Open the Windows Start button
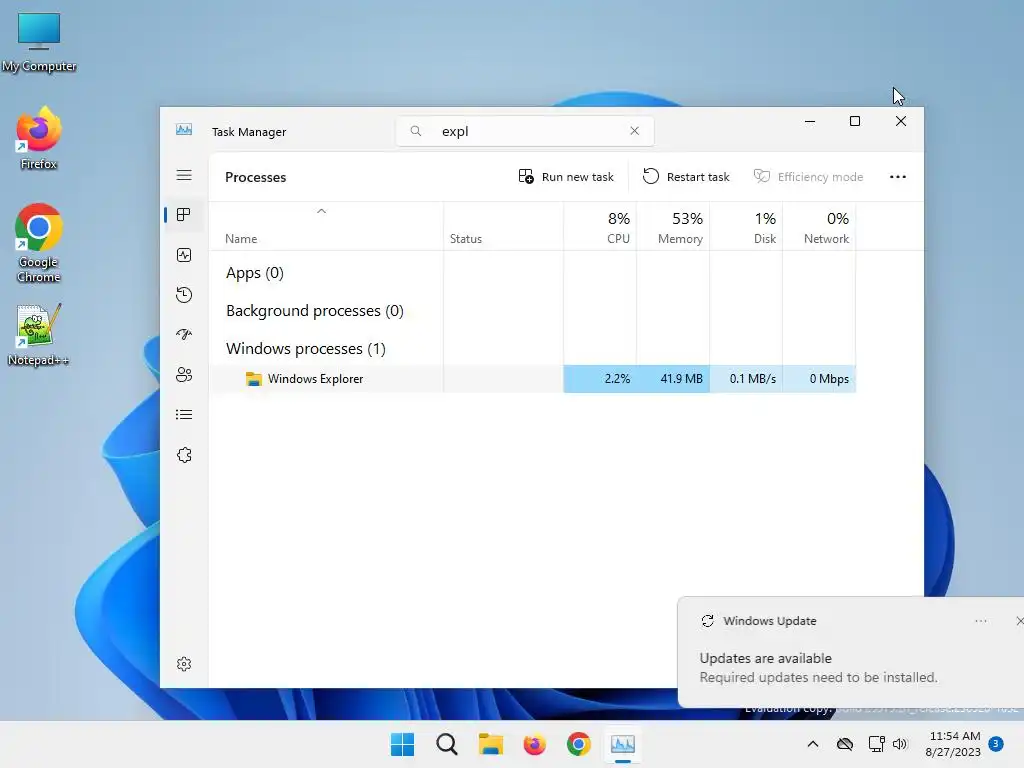 [402, 744]
